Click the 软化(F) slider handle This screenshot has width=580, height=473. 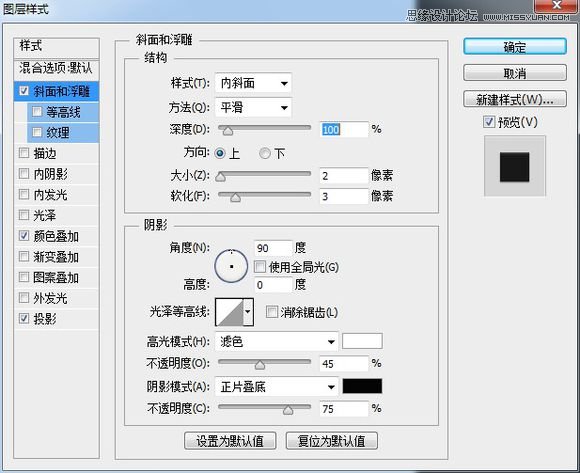[x=236, y=197]
